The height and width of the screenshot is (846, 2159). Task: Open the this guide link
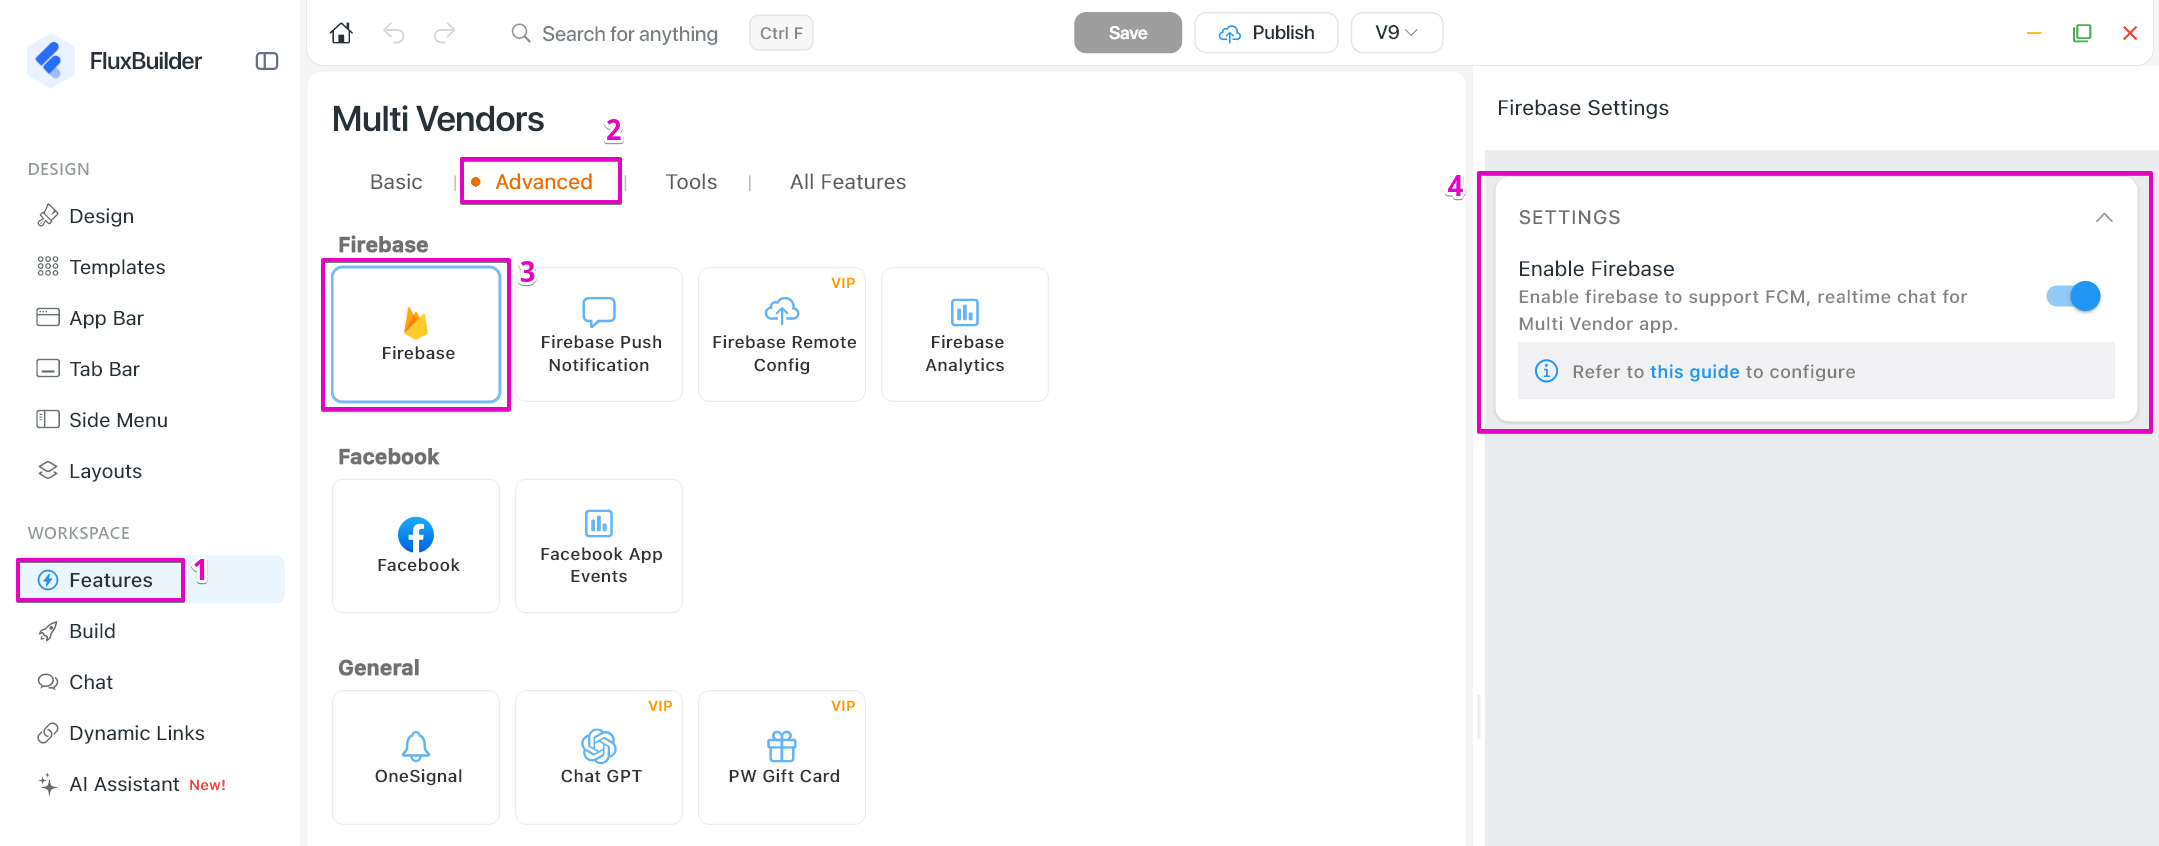coord(1694,372)
